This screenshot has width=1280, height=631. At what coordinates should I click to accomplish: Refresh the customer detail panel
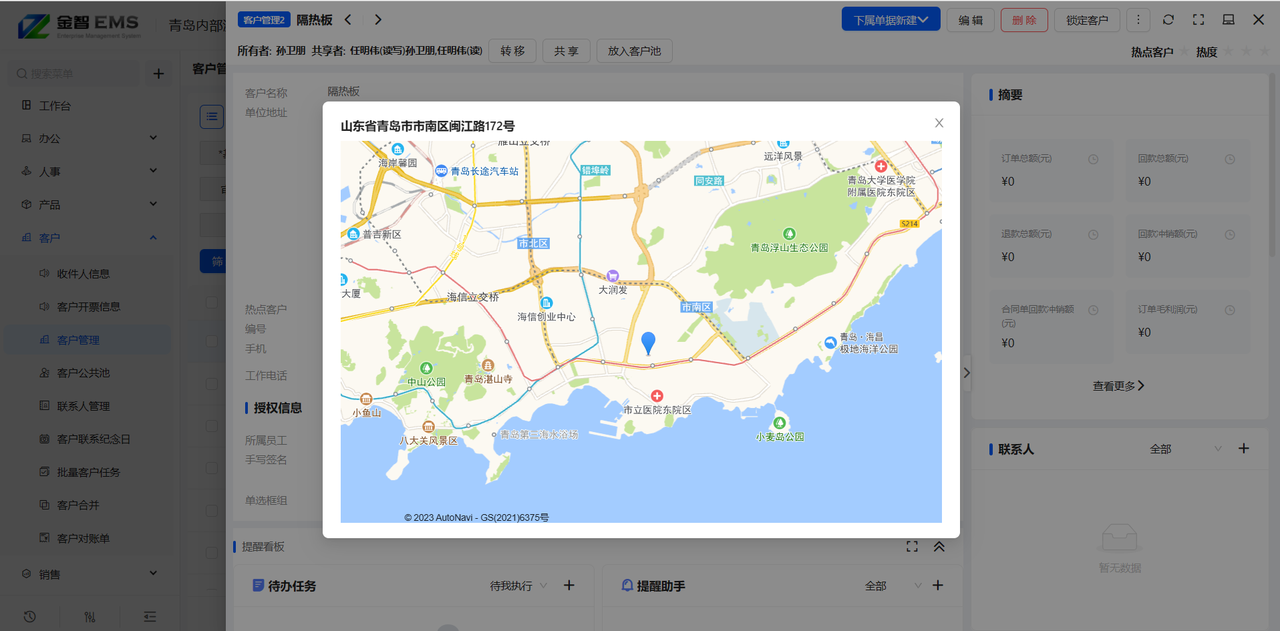pos(1168,20)
